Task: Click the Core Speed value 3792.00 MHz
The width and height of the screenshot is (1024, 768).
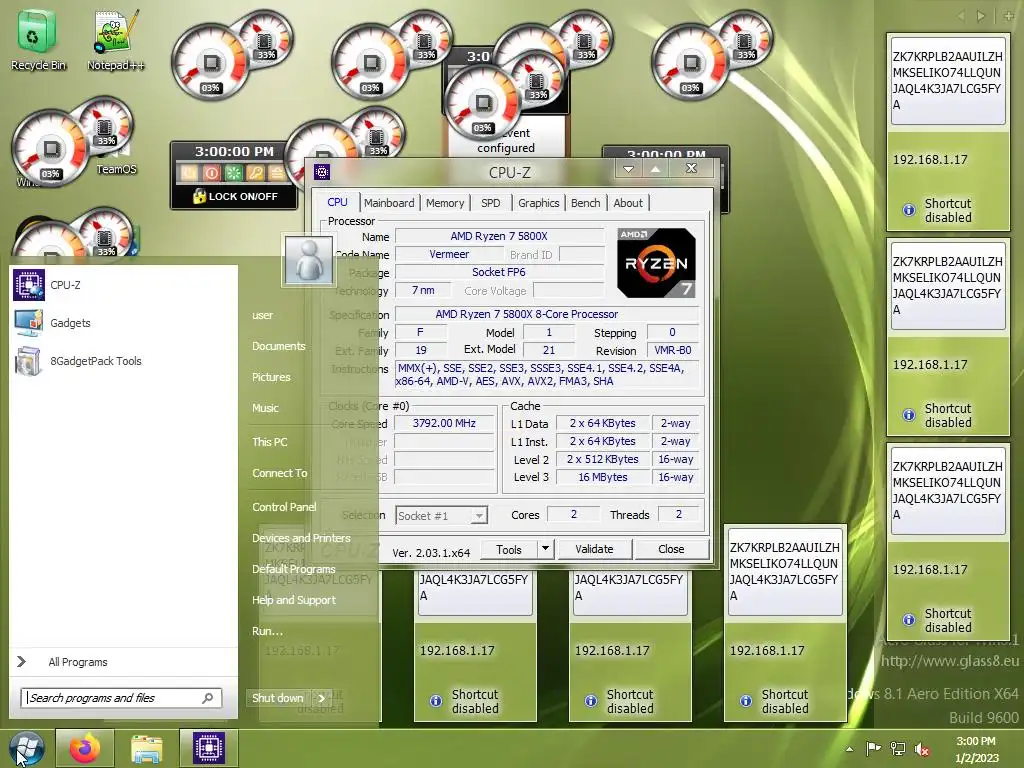Action: point(444,423)
